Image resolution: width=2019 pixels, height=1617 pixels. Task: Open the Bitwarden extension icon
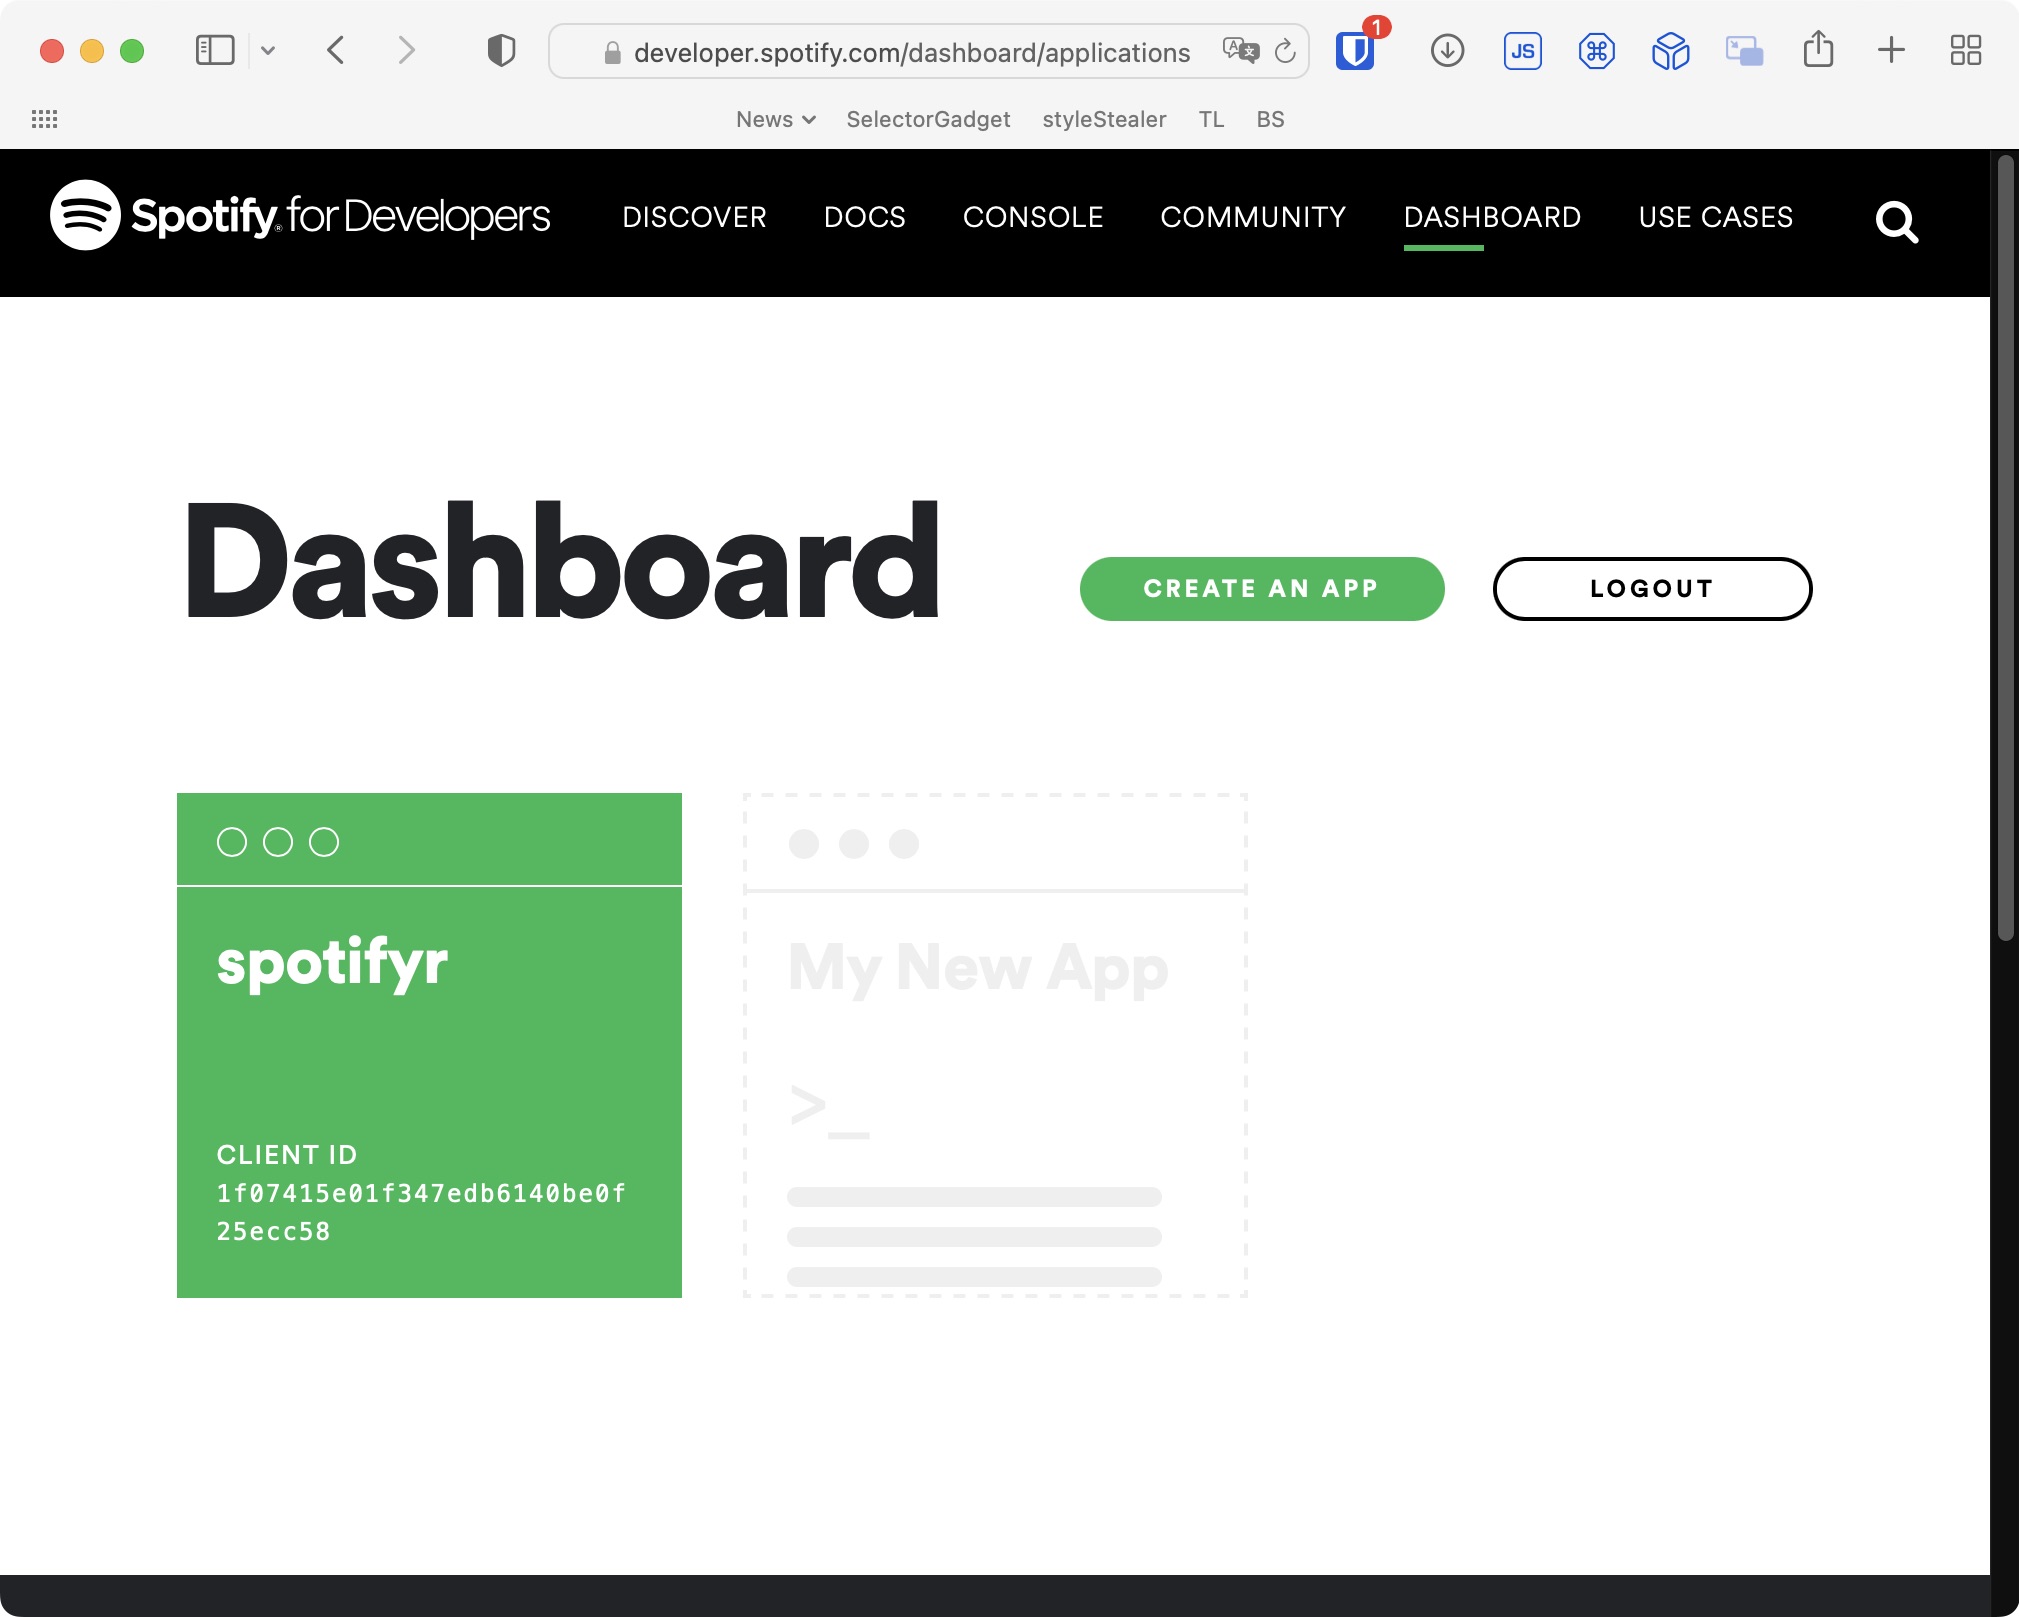[1355, 51]
